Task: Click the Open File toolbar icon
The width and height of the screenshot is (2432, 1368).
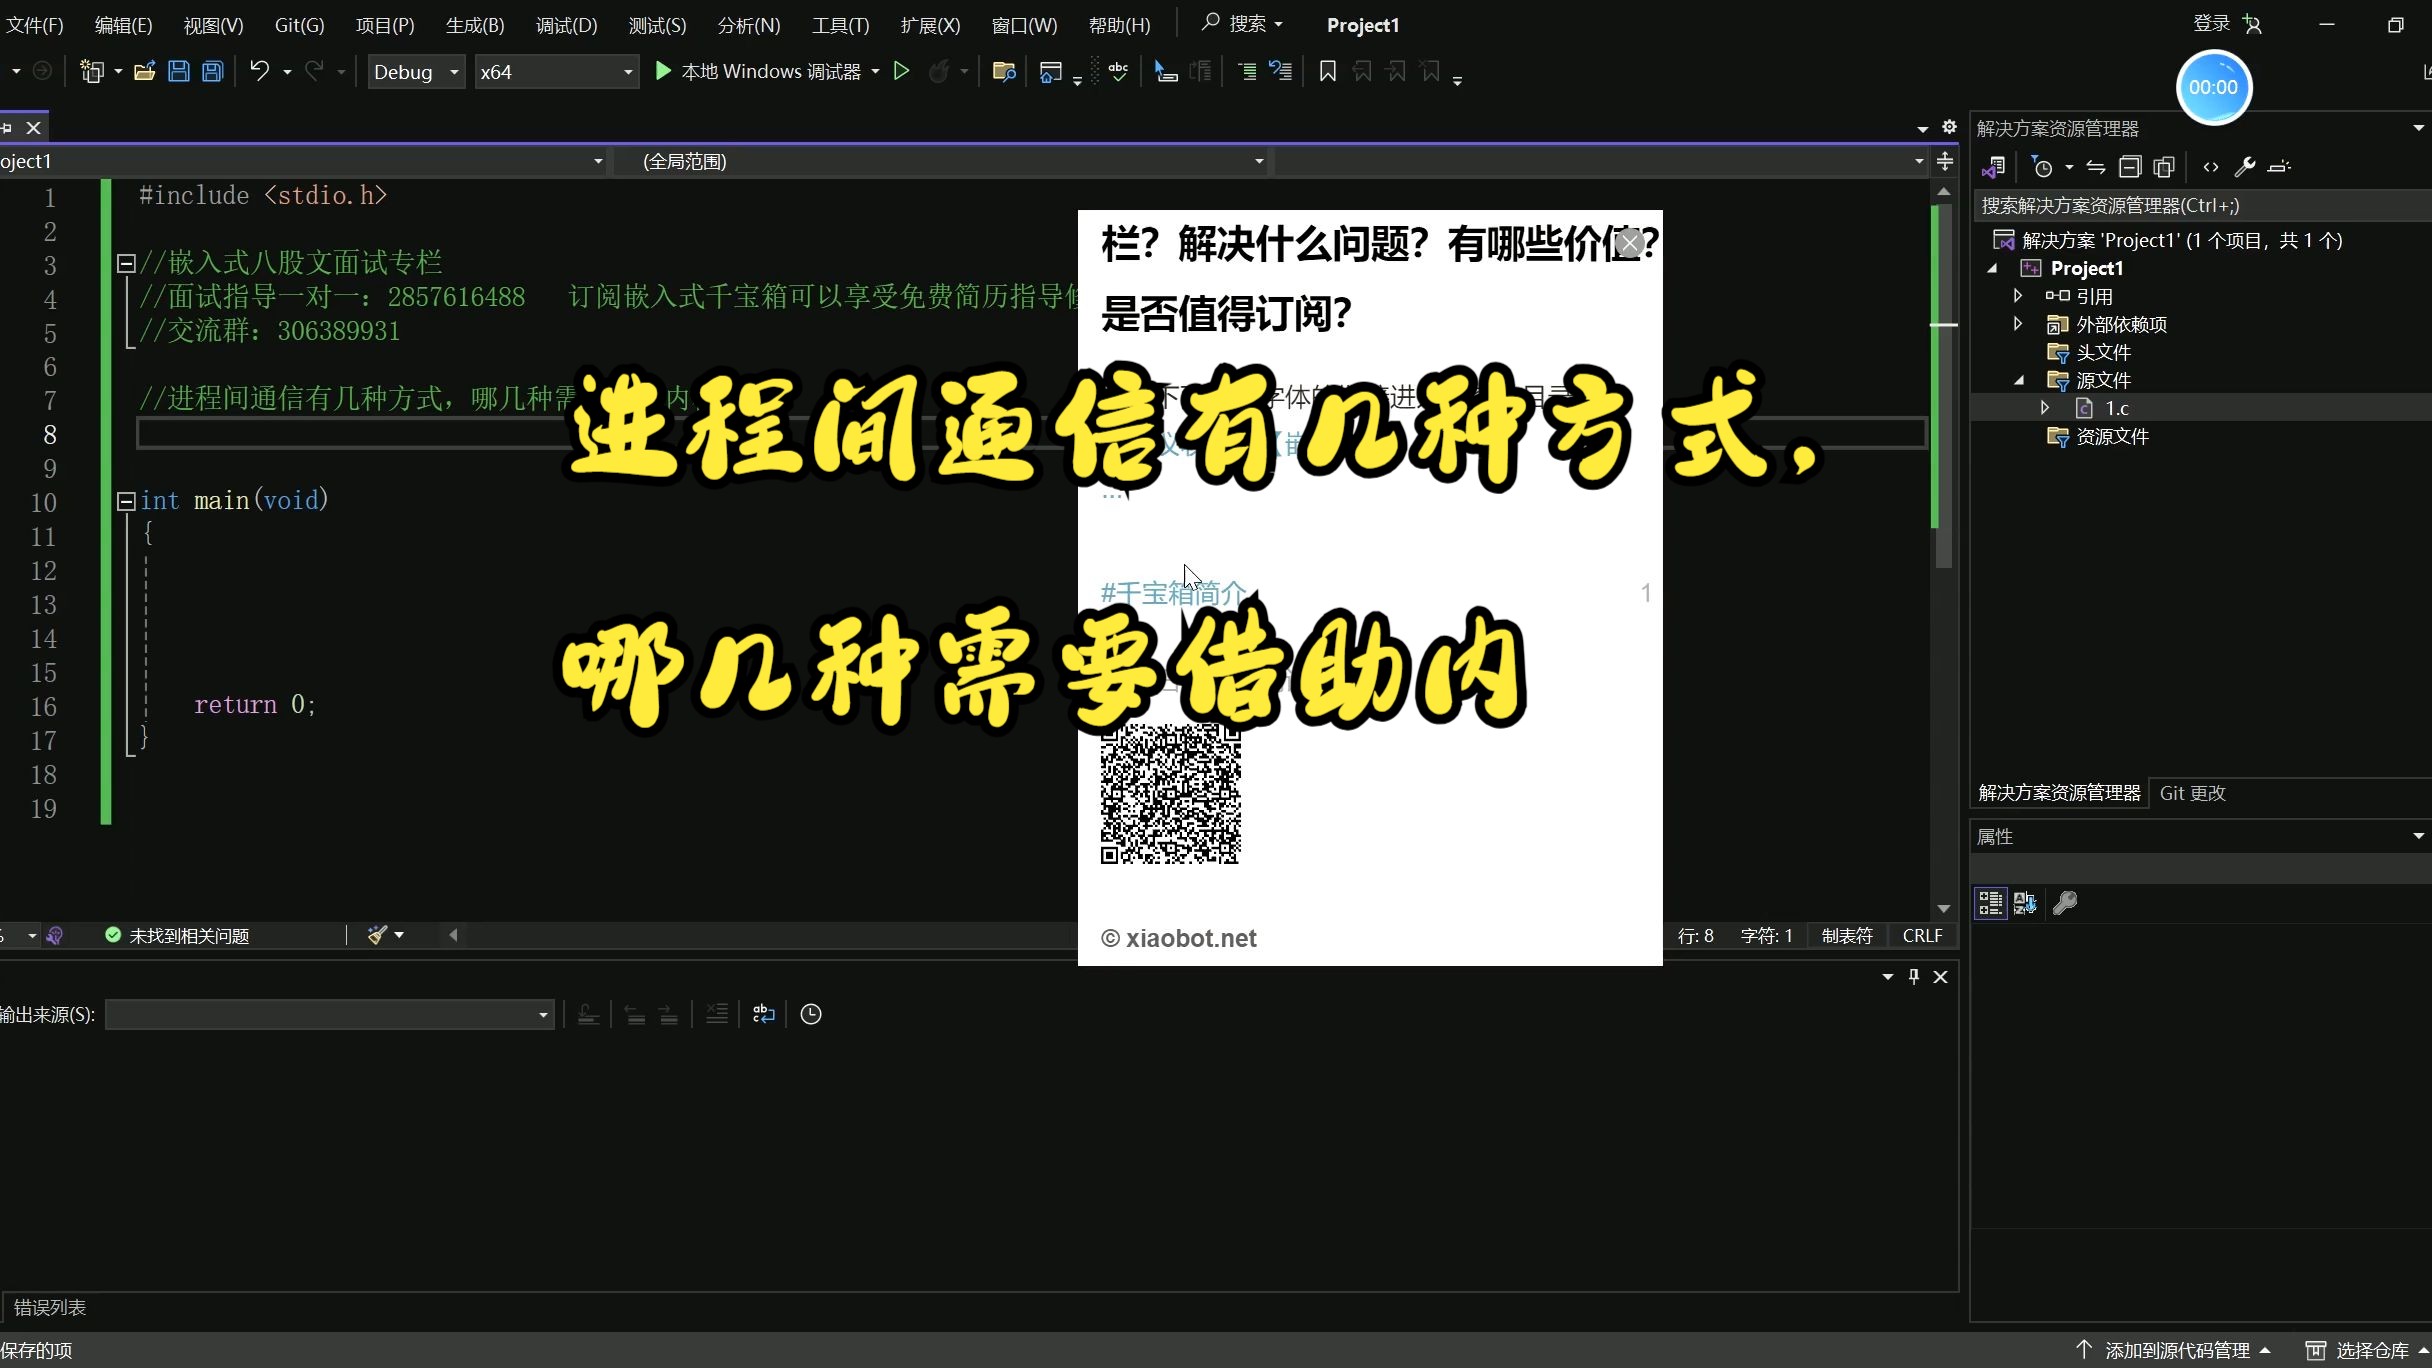Action: tap(144, 71)
